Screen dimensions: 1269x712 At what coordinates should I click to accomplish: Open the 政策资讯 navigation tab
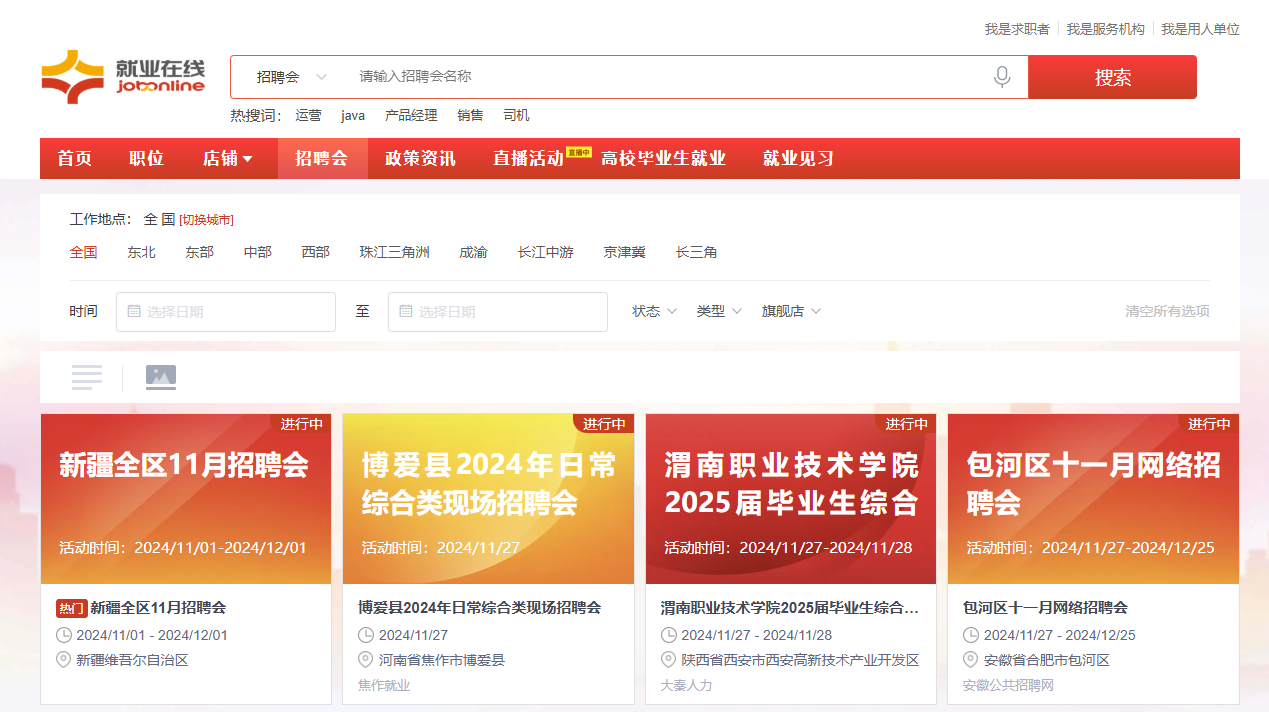point(420,159)
